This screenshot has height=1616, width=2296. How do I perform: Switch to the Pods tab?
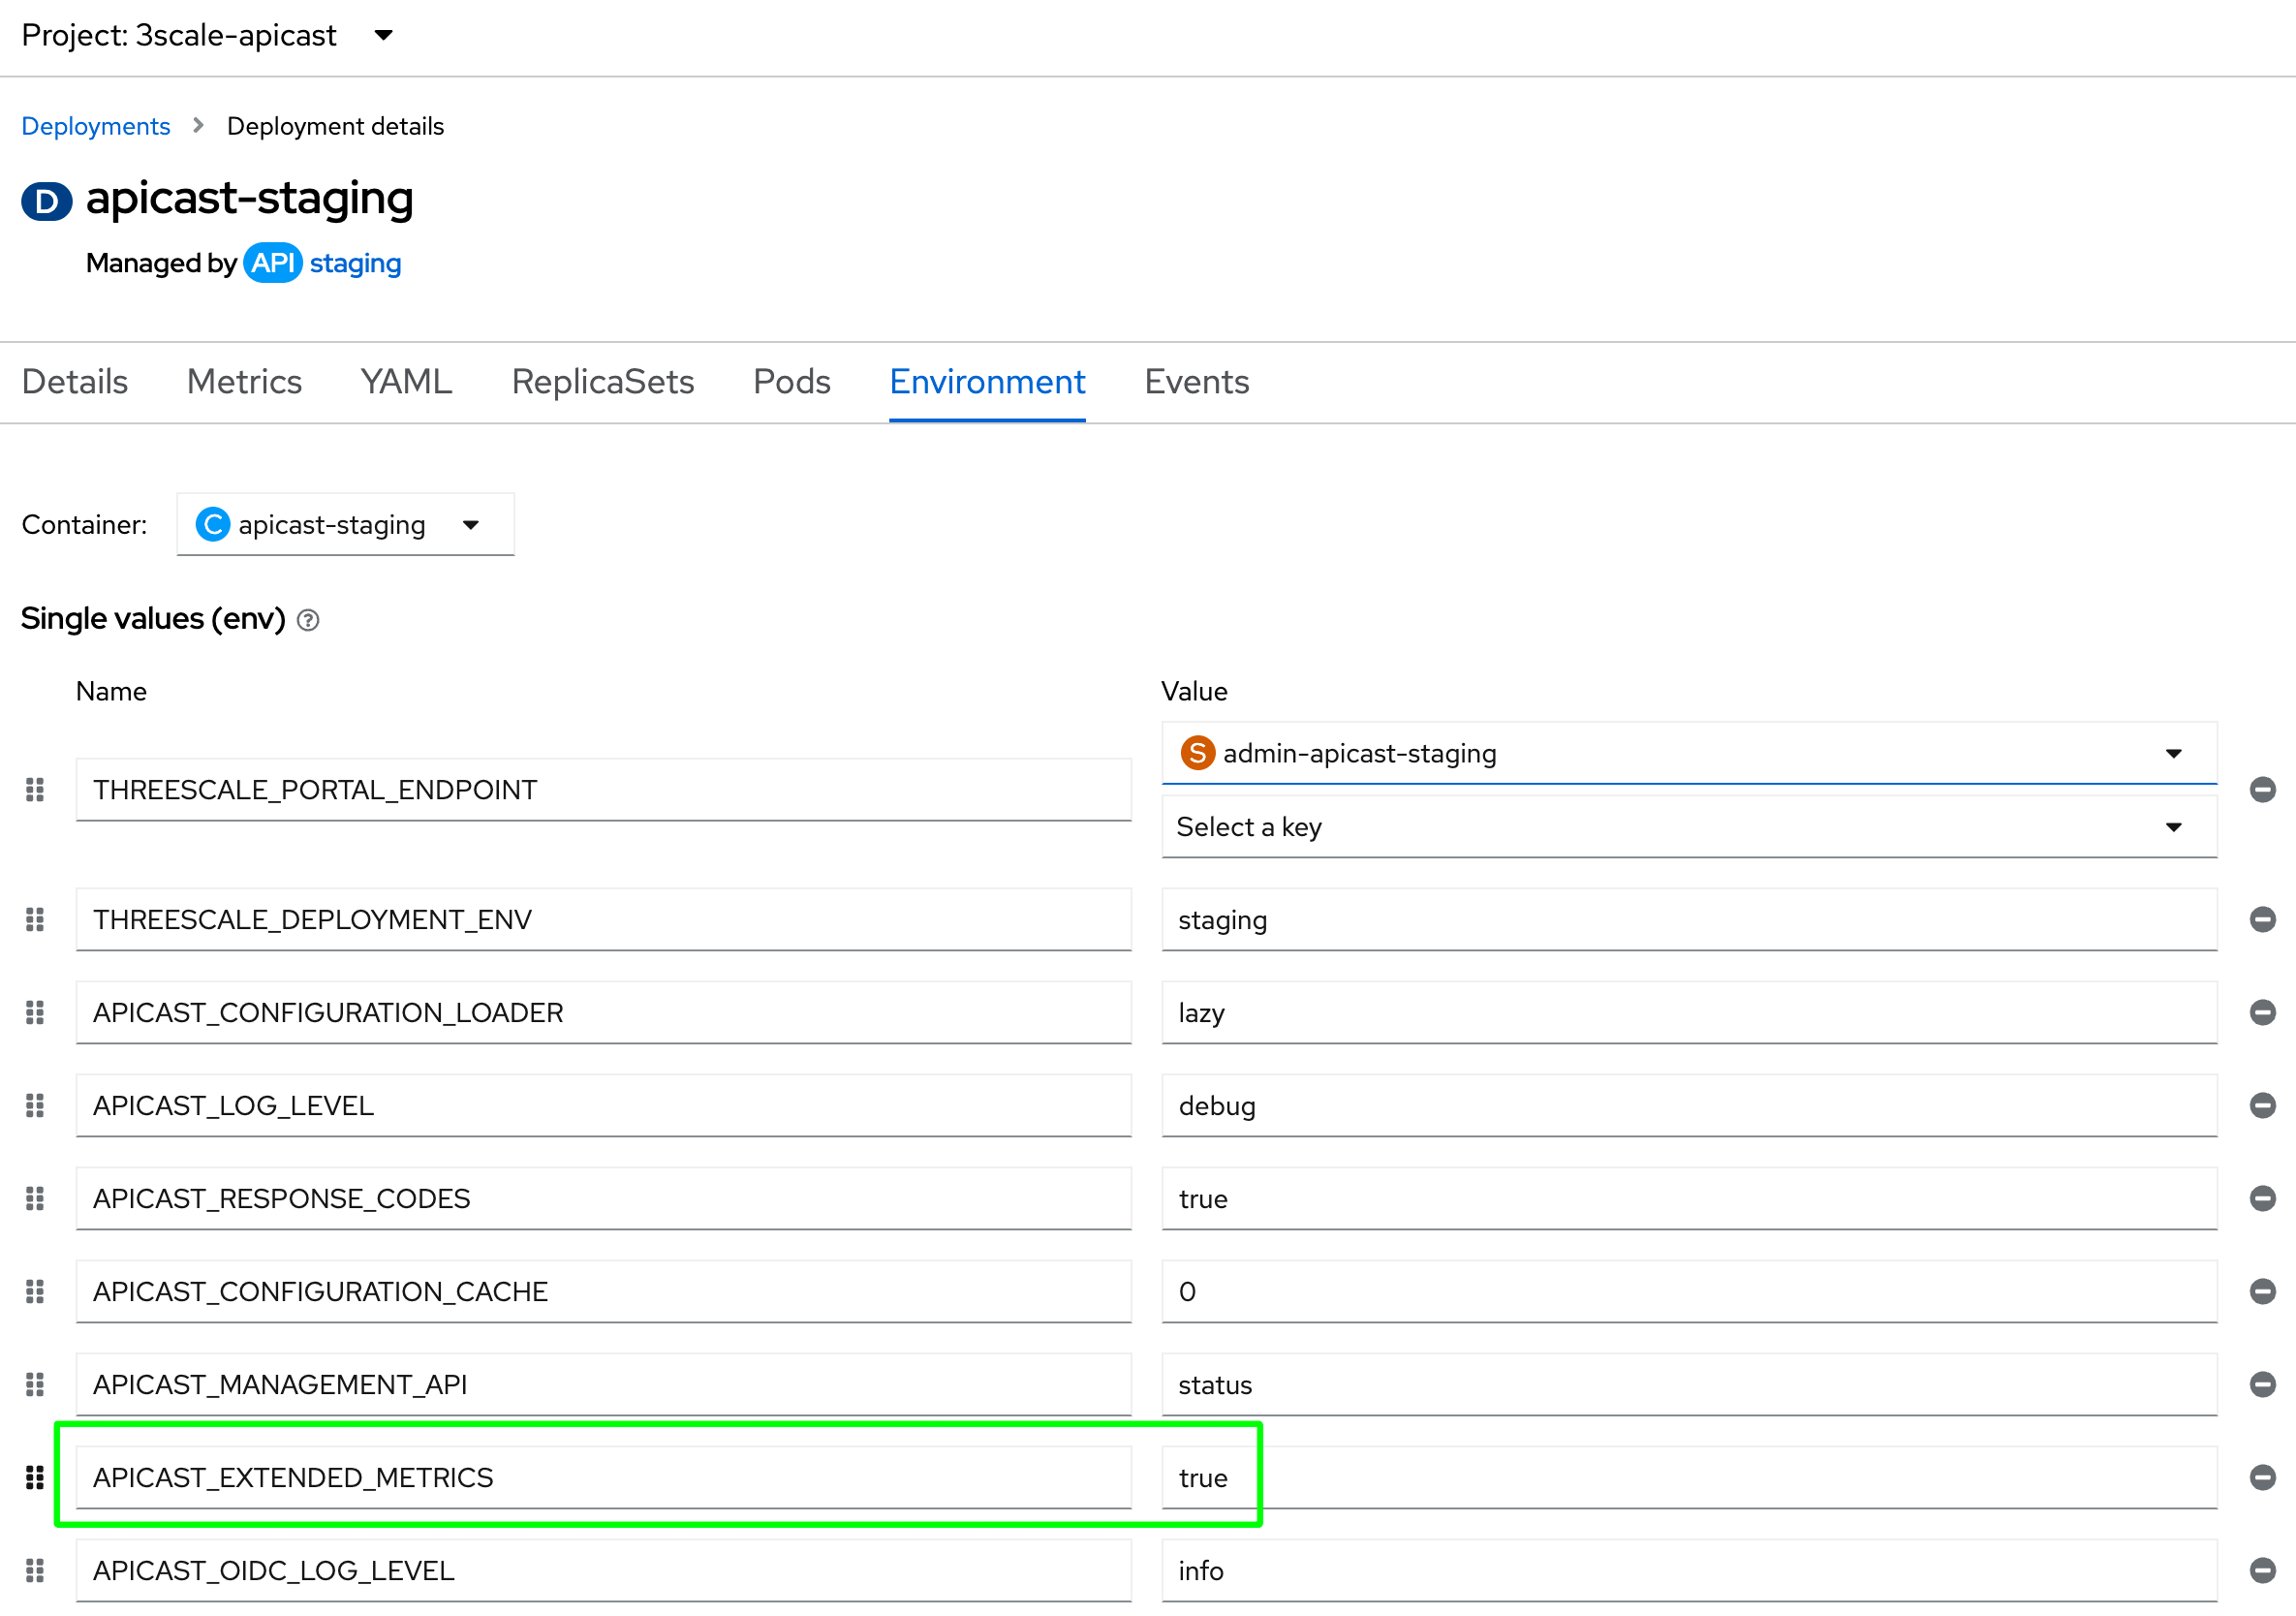click(791, 382)
